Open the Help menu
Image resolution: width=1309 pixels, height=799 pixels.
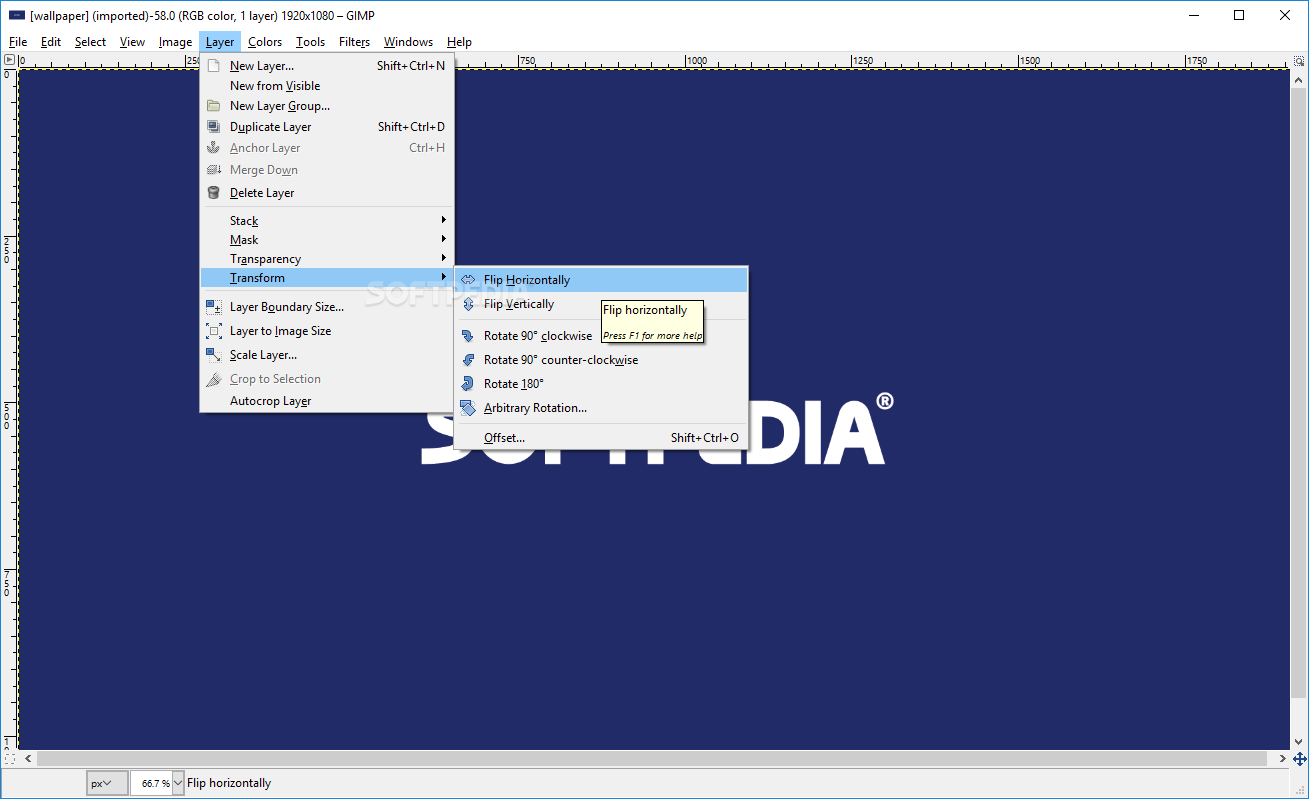point(459,42)
